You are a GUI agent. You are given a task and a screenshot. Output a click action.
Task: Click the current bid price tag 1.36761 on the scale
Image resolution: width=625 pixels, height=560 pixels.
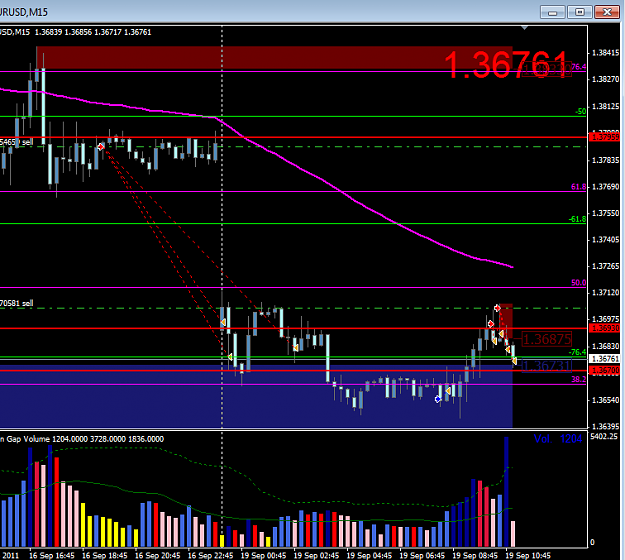[x=605, y=359]
